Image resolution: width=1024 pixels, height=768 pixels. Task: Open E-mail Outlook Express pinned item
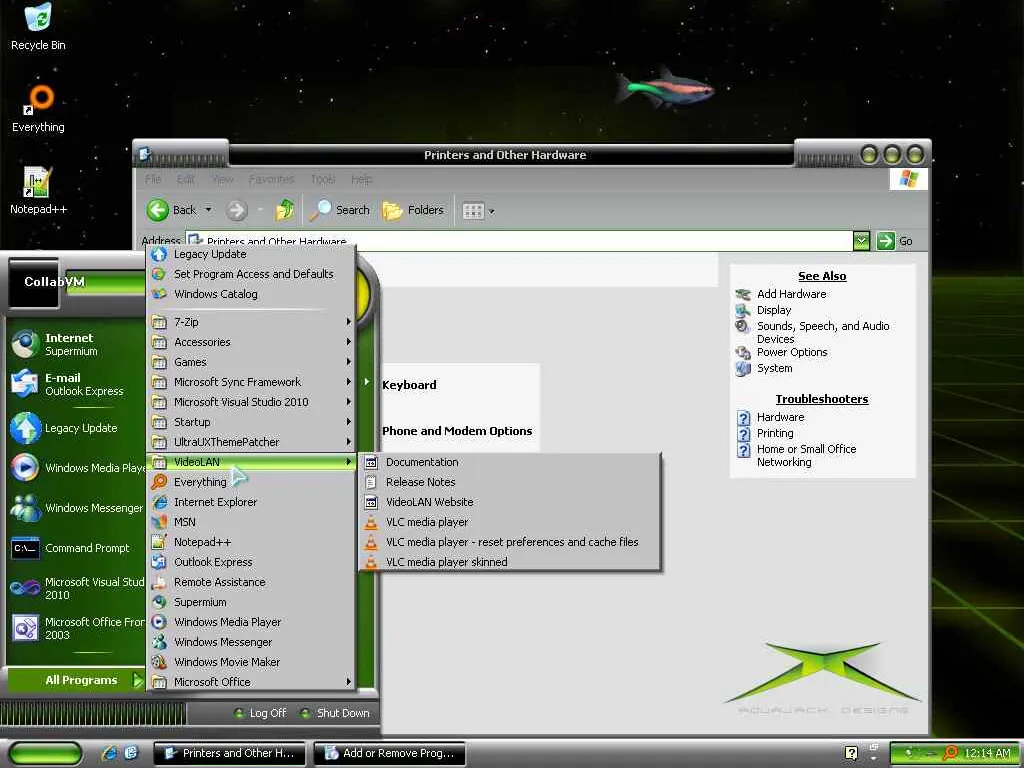tap(73, 384)
